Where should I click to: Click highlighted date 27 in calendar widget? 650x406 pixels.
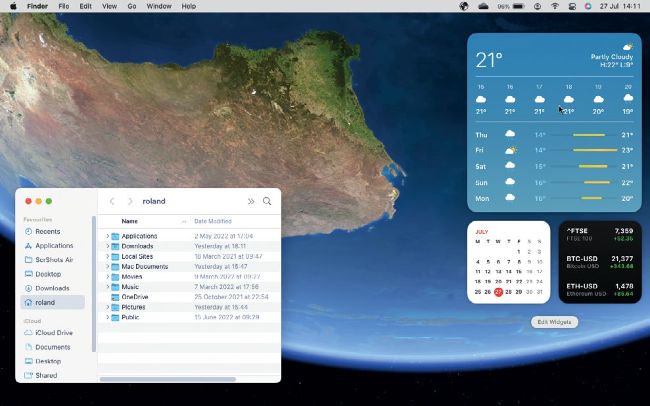click(498, 292)
